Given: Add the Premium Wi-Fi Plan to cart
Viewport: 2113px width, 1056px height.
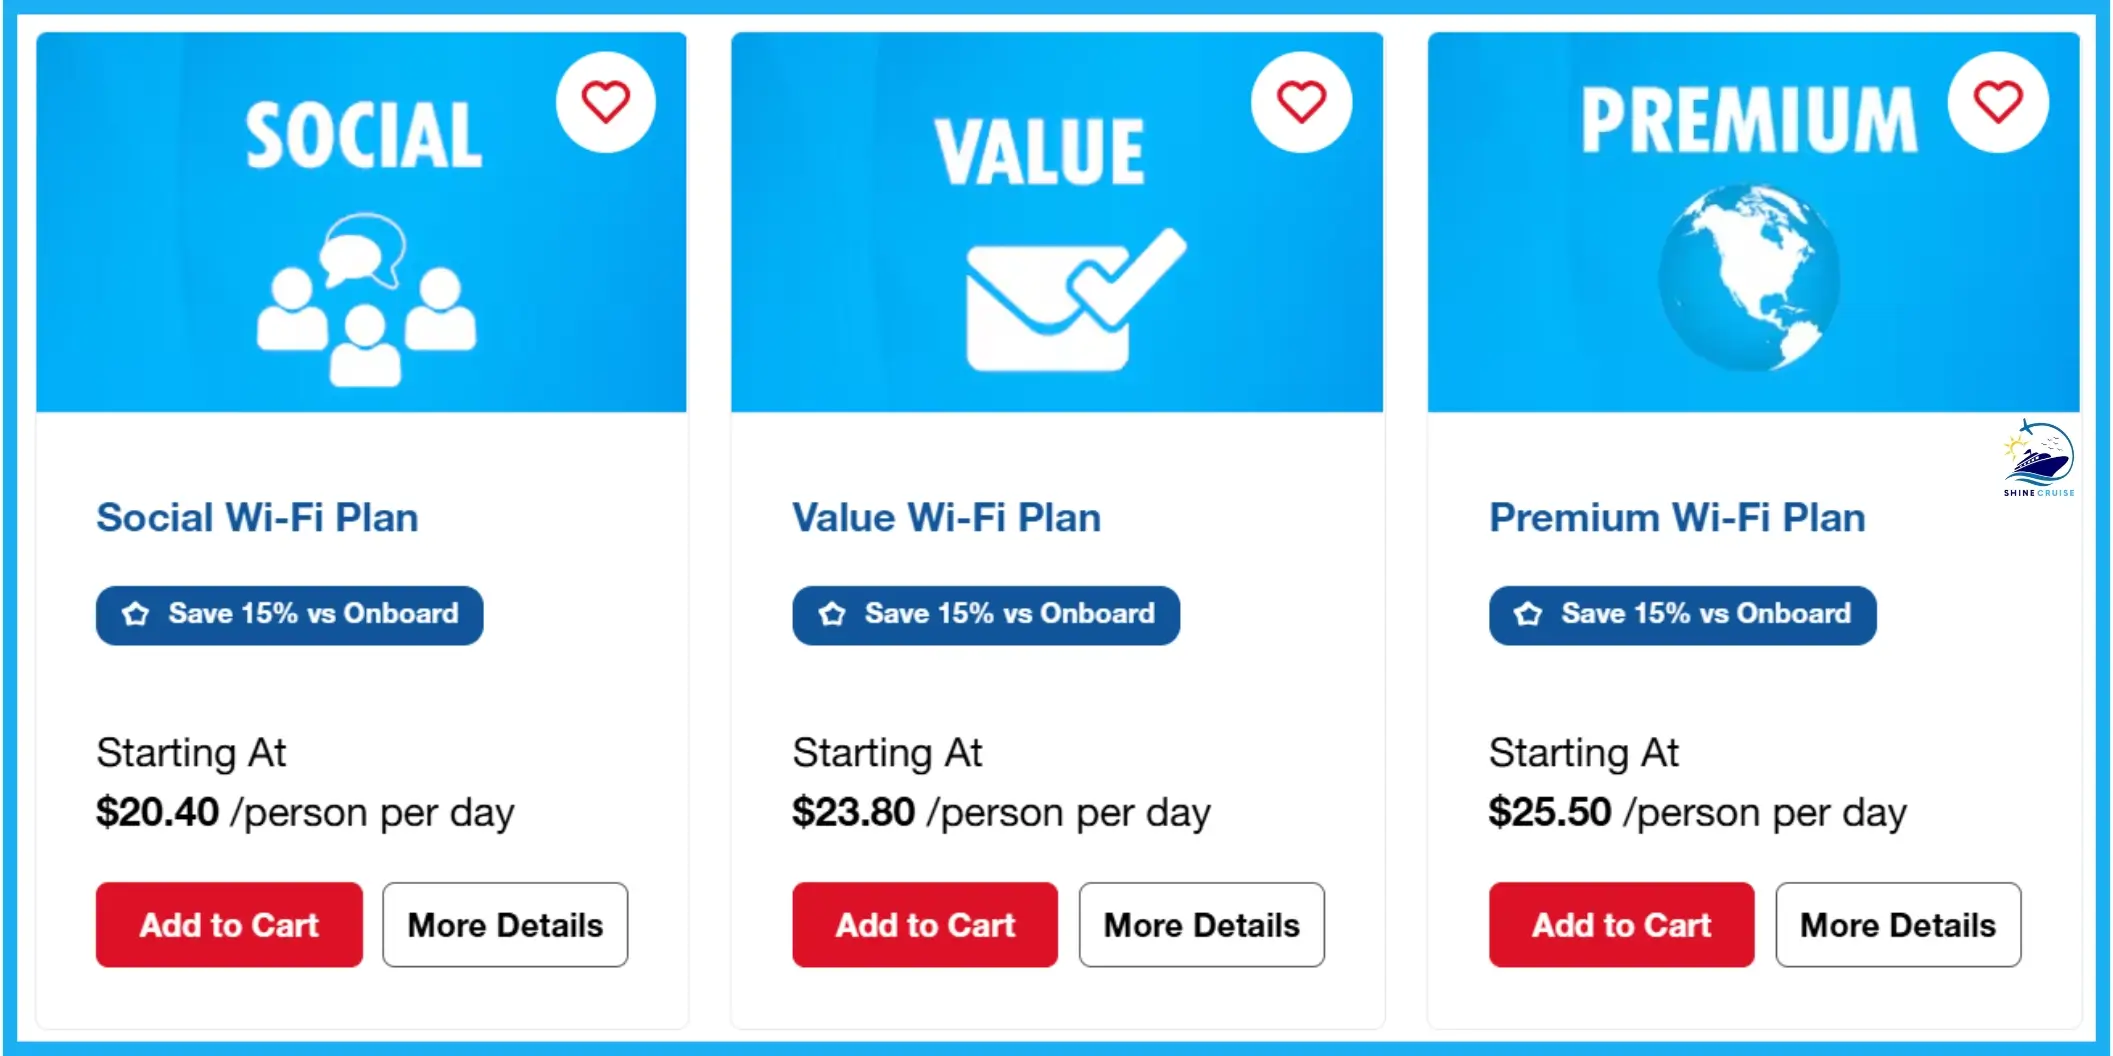Looking at the screenshot, I should click(1620, 925).
